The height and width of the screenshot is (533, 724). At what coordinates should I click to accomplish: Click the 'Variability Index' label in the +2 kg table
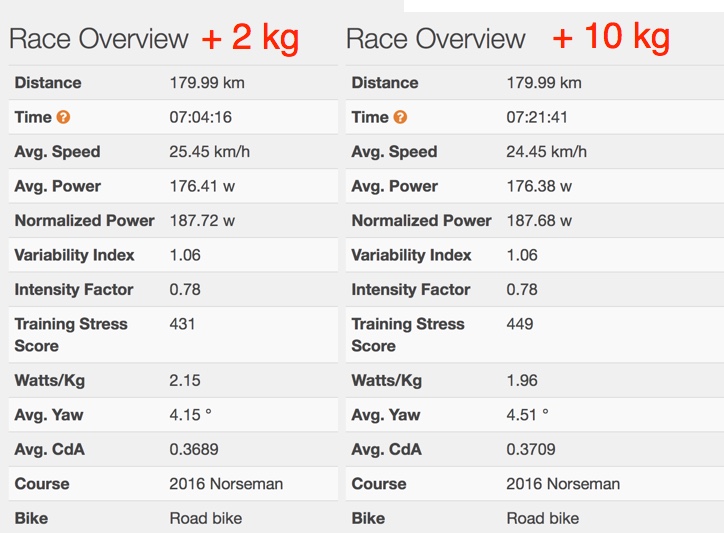pos(74,255)
